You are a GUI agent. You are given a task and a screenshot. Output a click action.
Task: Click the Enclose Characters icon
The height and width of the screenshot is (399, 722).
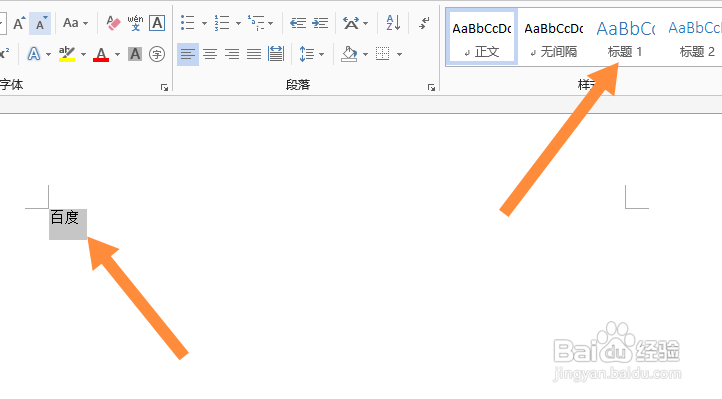pyautogui.click(x=157, y=54)
